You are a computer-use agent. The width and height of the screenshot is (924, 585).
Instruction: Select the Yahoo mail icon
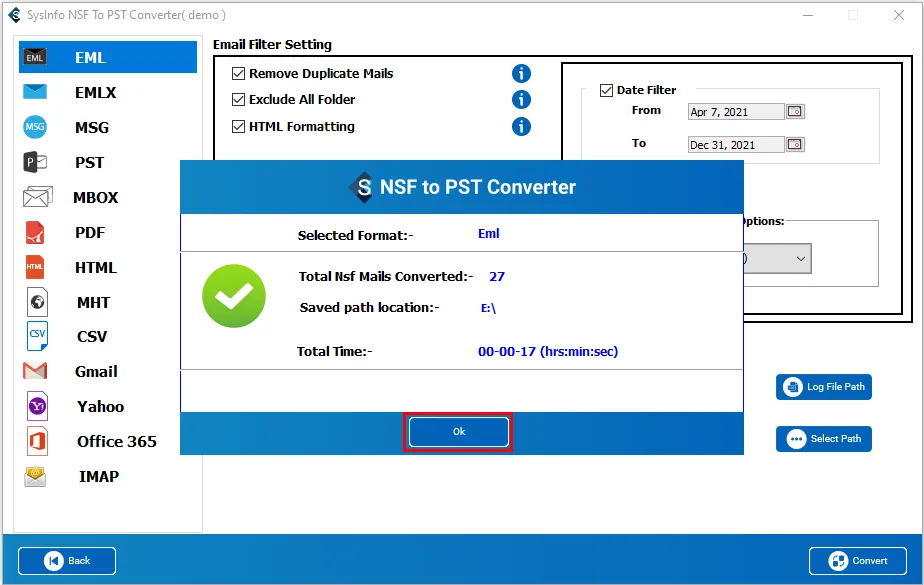pos(37,406)
